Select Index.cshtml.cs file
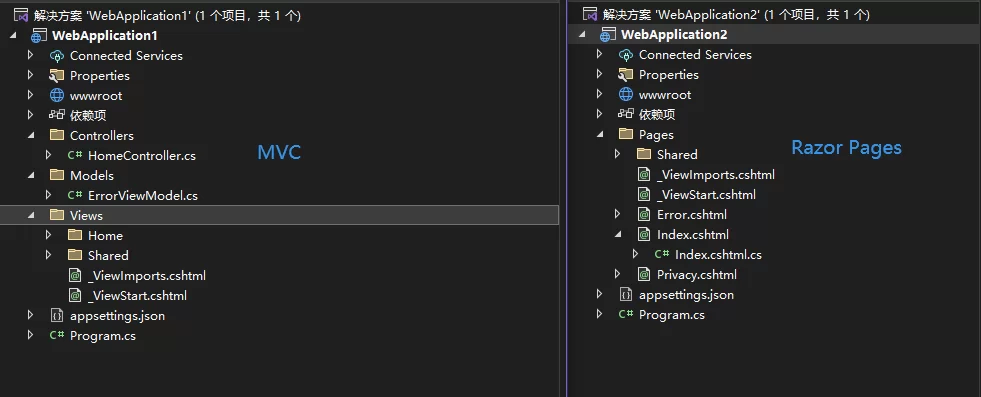This screenshot has width=981, height=397. (x=718, y=254)
